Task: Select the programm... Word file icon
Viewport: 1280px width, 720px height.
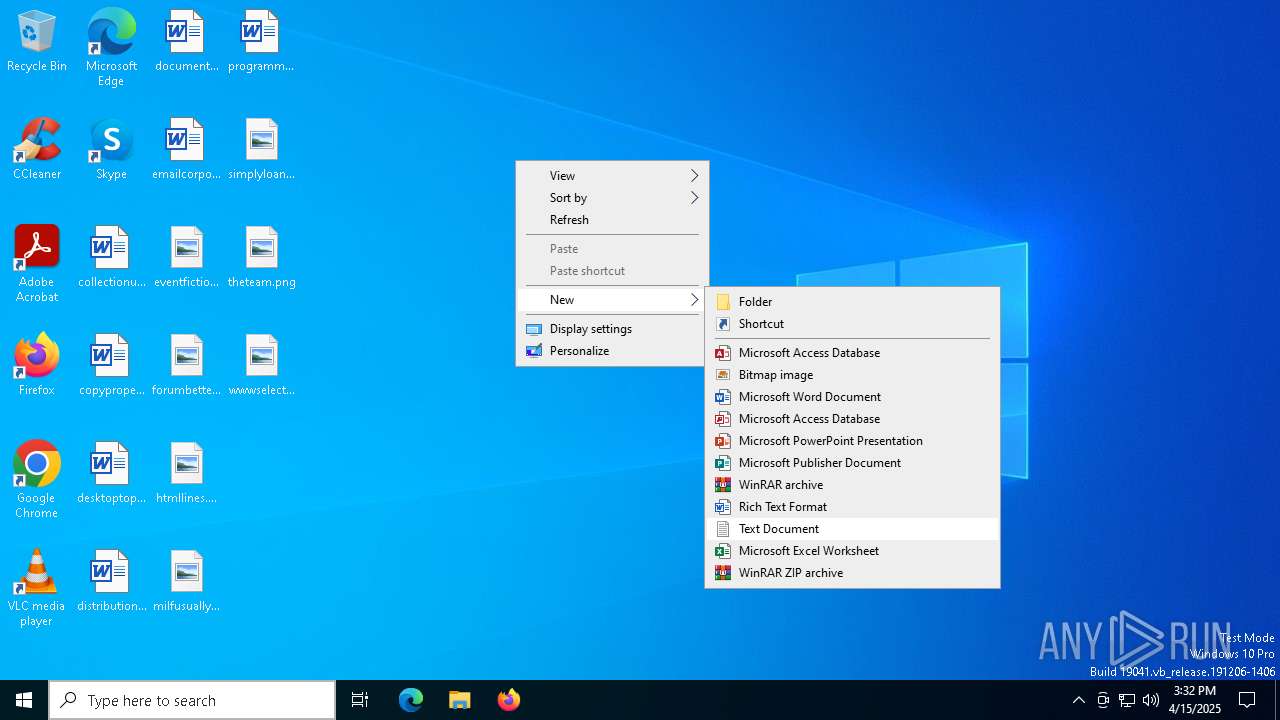Action: (x=261, y=42)
